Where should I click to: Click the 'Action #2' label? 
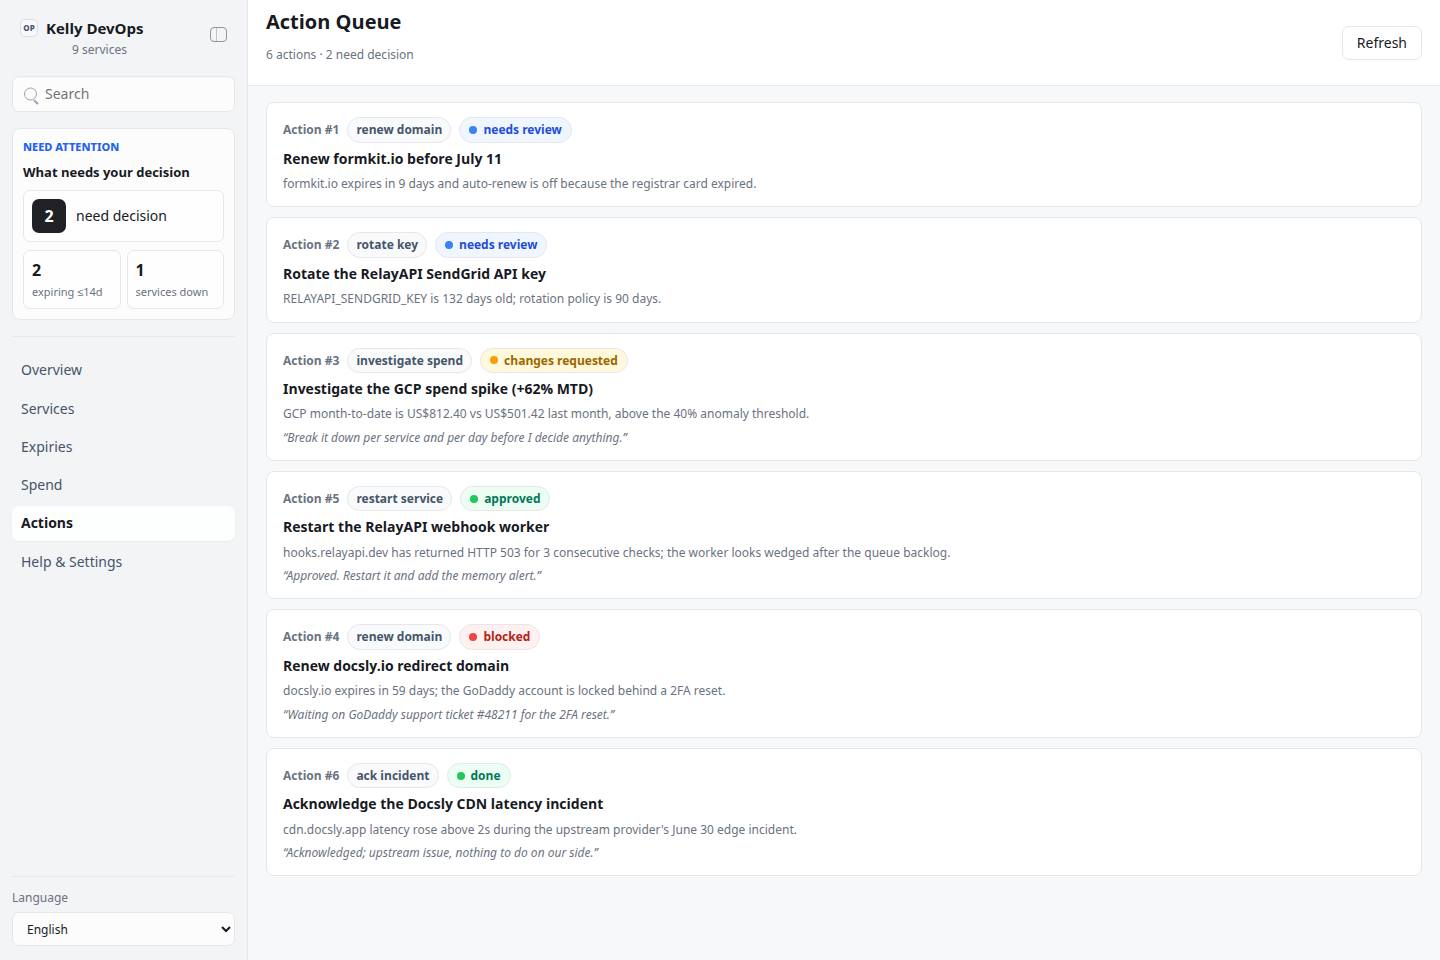(x=311, y=245)
